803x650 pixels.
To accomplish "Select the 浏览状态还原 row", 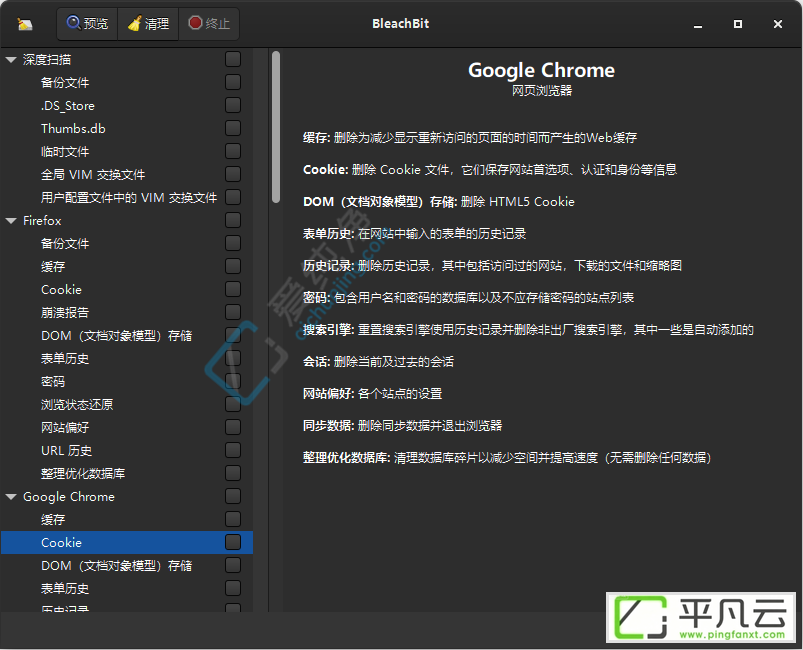I will [x=126, y=405].
